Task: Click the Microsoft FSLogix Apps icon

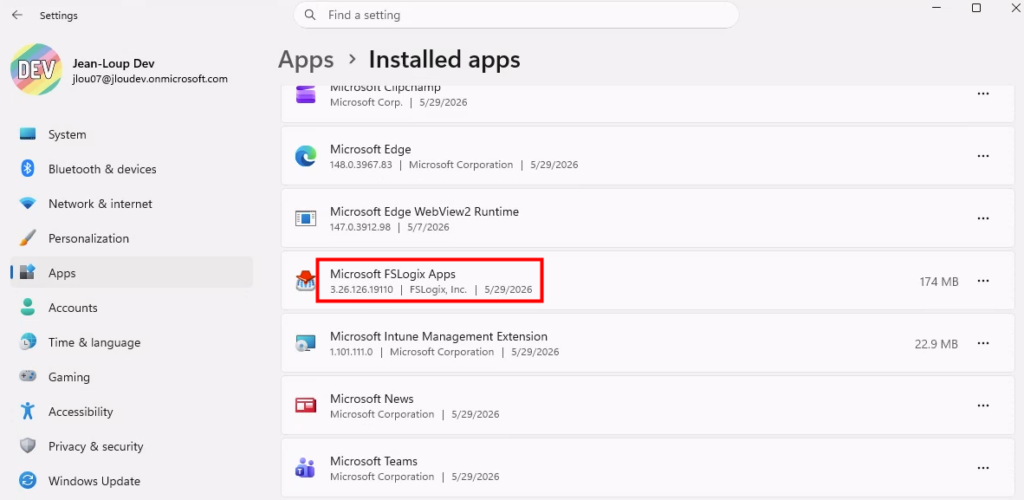Action: [306, 281]
